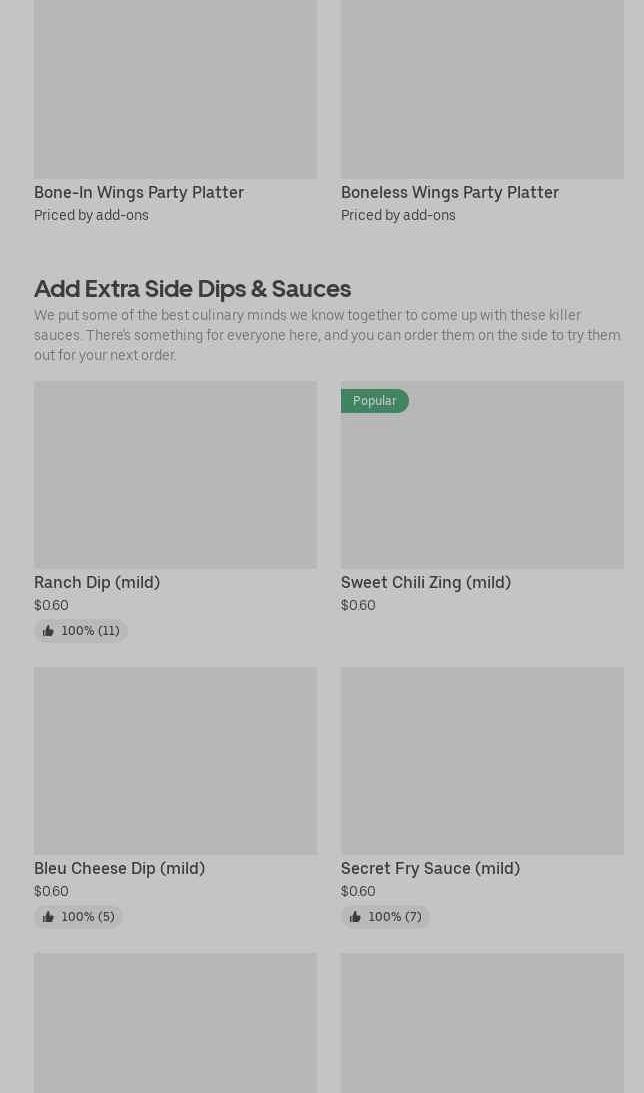Viewport: 644px width, 1093px height.
Task: Click the Sweet Chili Zing (mild) name
Action: click(x=426, y=582)
